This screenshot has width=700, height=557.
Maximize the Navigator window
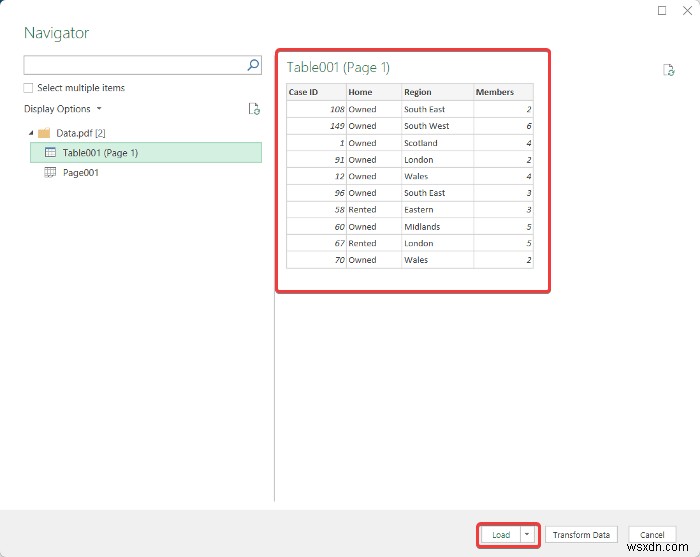pyautogui.click(x=662, y=10)
